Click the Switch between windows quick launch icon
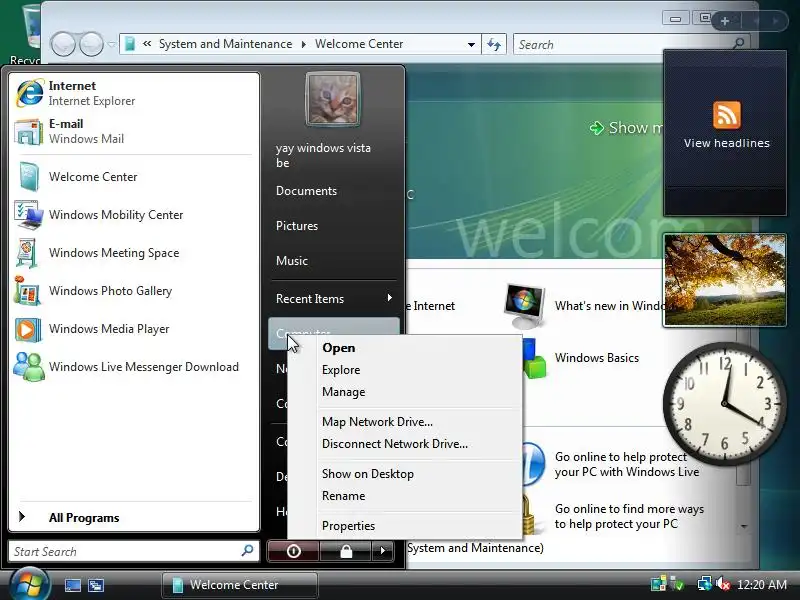This screenshot has height=600, width=800. coord(96,585)
